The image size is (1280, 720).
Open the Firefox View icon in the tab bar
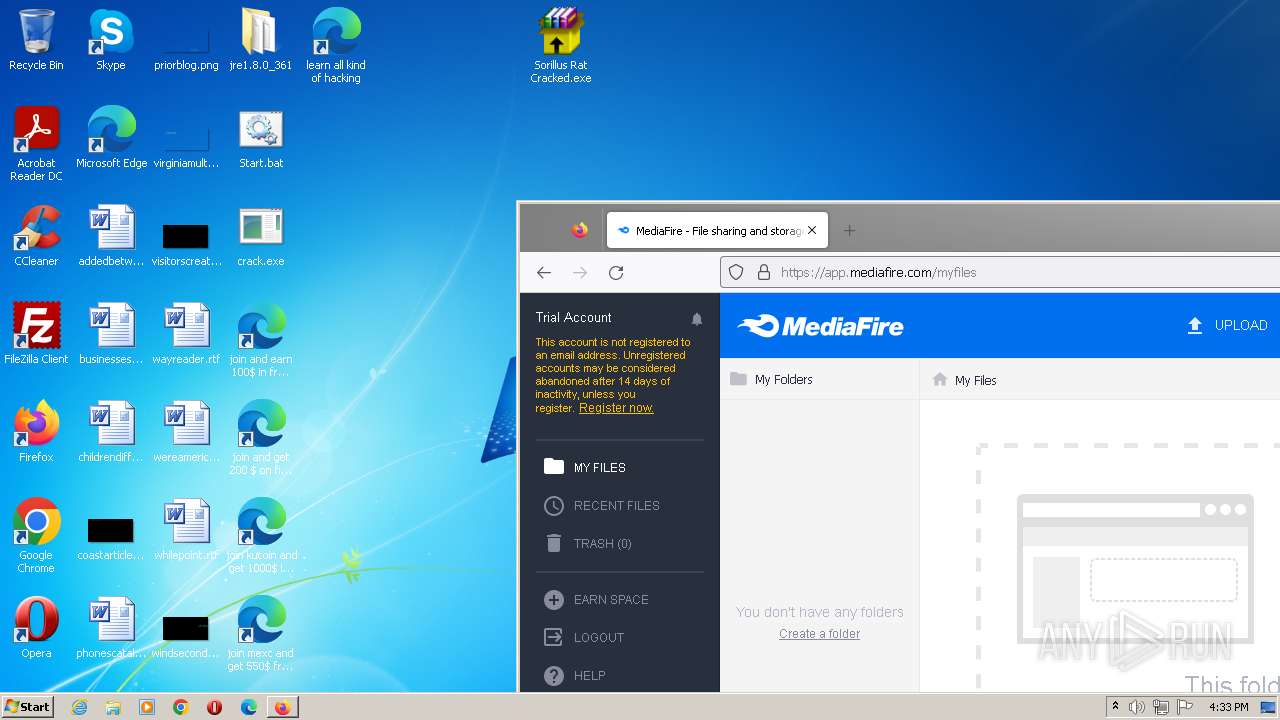tap(580, 230)
